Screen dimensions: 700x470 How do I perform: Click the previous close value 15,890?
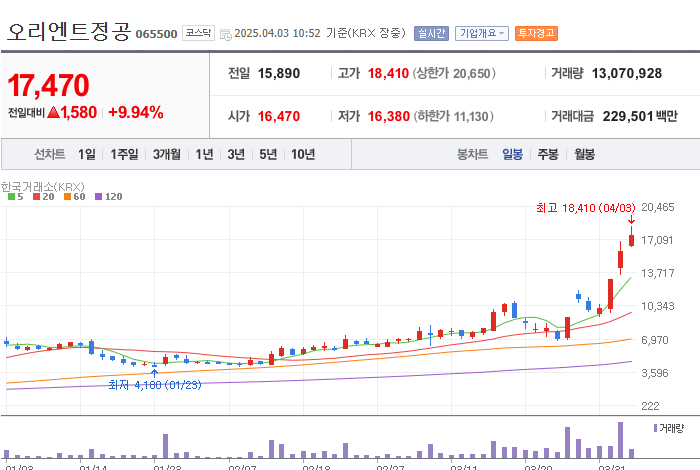279,73
